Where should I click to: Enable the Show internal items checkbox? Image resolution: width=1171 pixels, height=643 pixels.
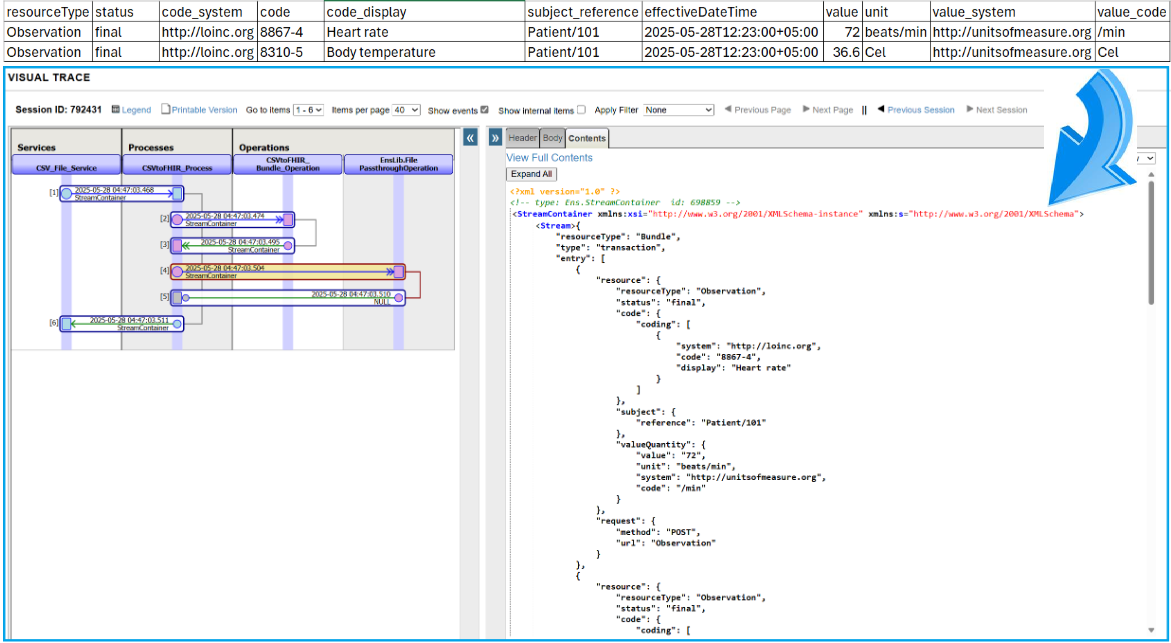pyautogui.click(x=581, y=110)
